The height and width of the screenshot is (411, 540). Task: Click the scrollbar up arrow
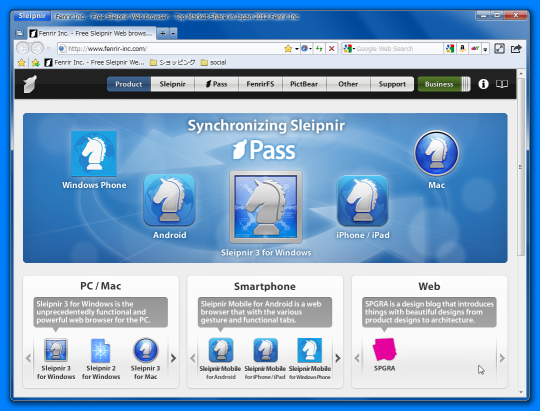coord(521,73)
